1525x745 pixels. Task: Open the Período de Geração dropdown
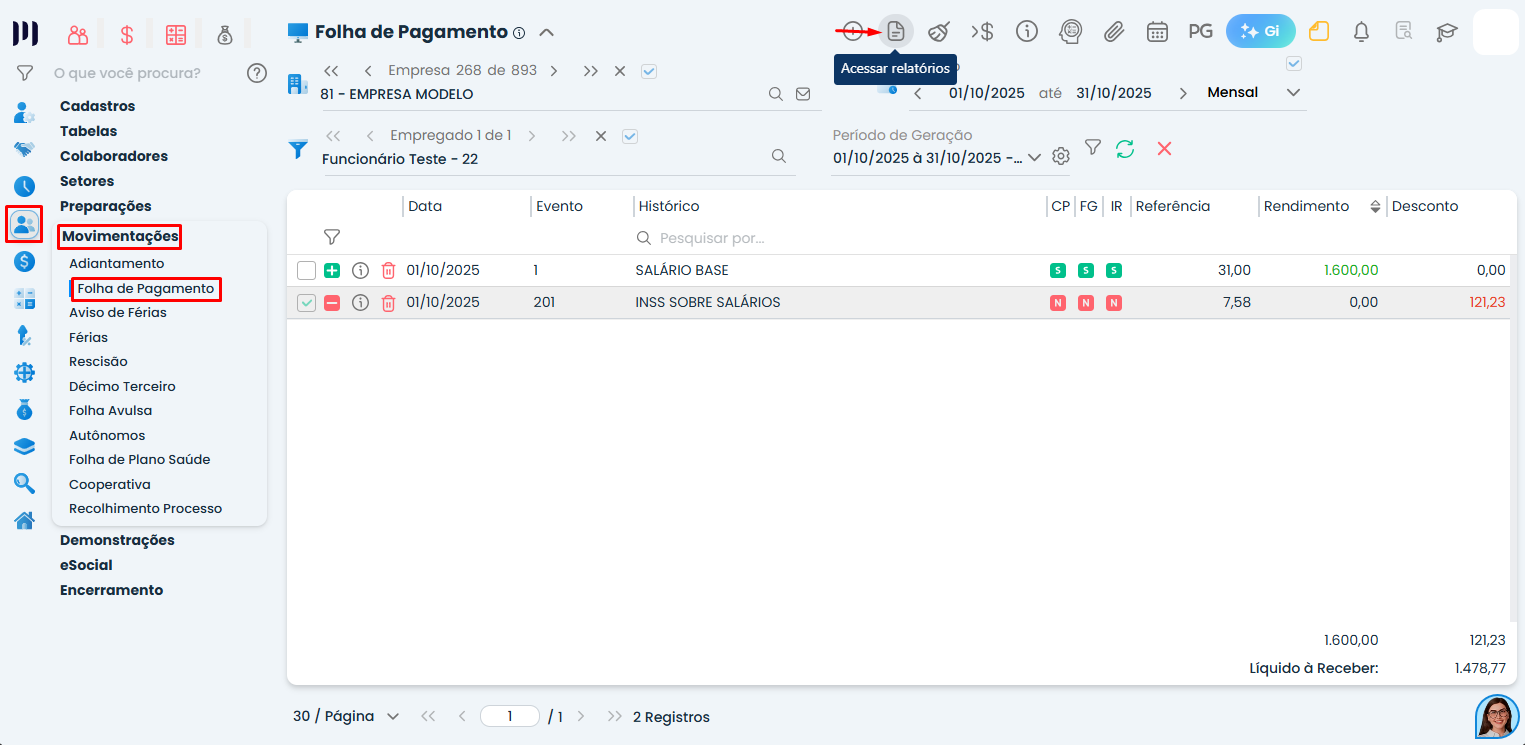(1035, 157)
